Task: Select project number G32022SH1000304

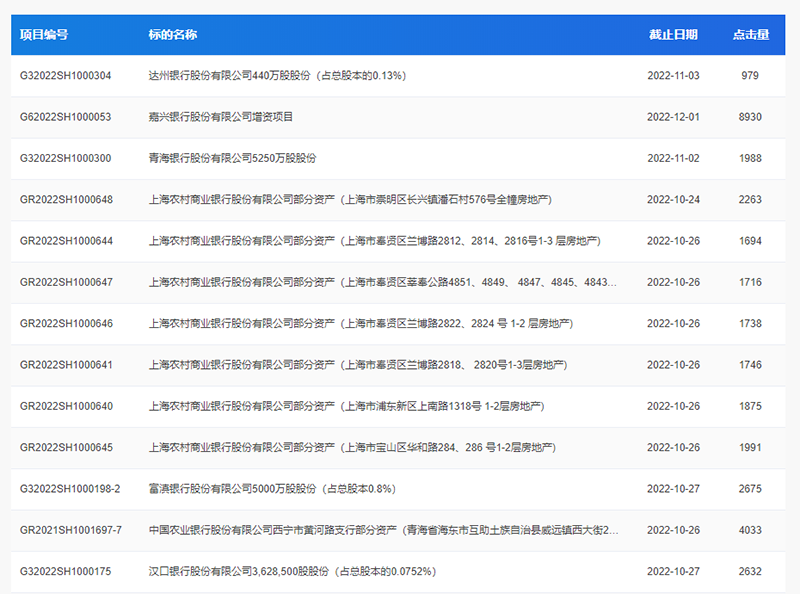Action: 65,76
